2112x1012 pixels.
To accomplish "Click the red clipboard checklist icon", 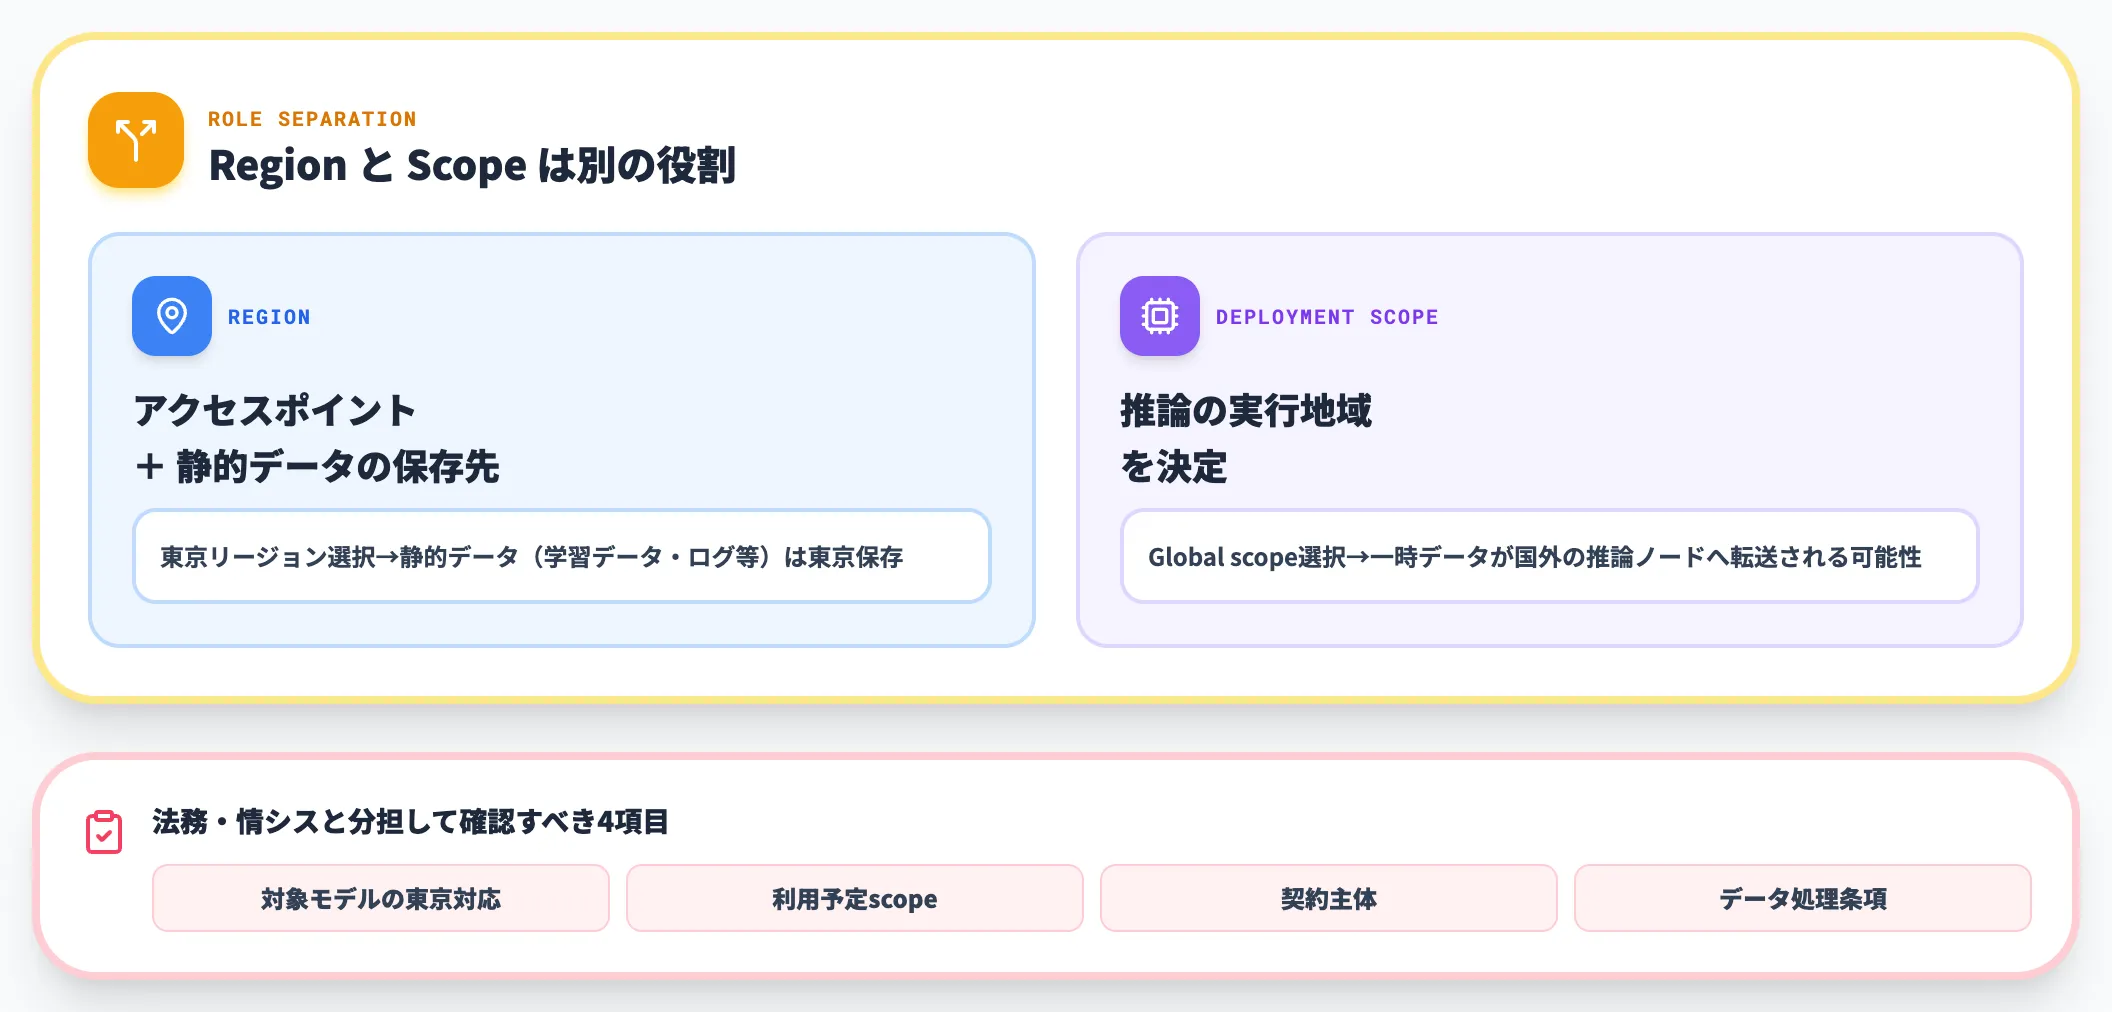I will 104,832.
